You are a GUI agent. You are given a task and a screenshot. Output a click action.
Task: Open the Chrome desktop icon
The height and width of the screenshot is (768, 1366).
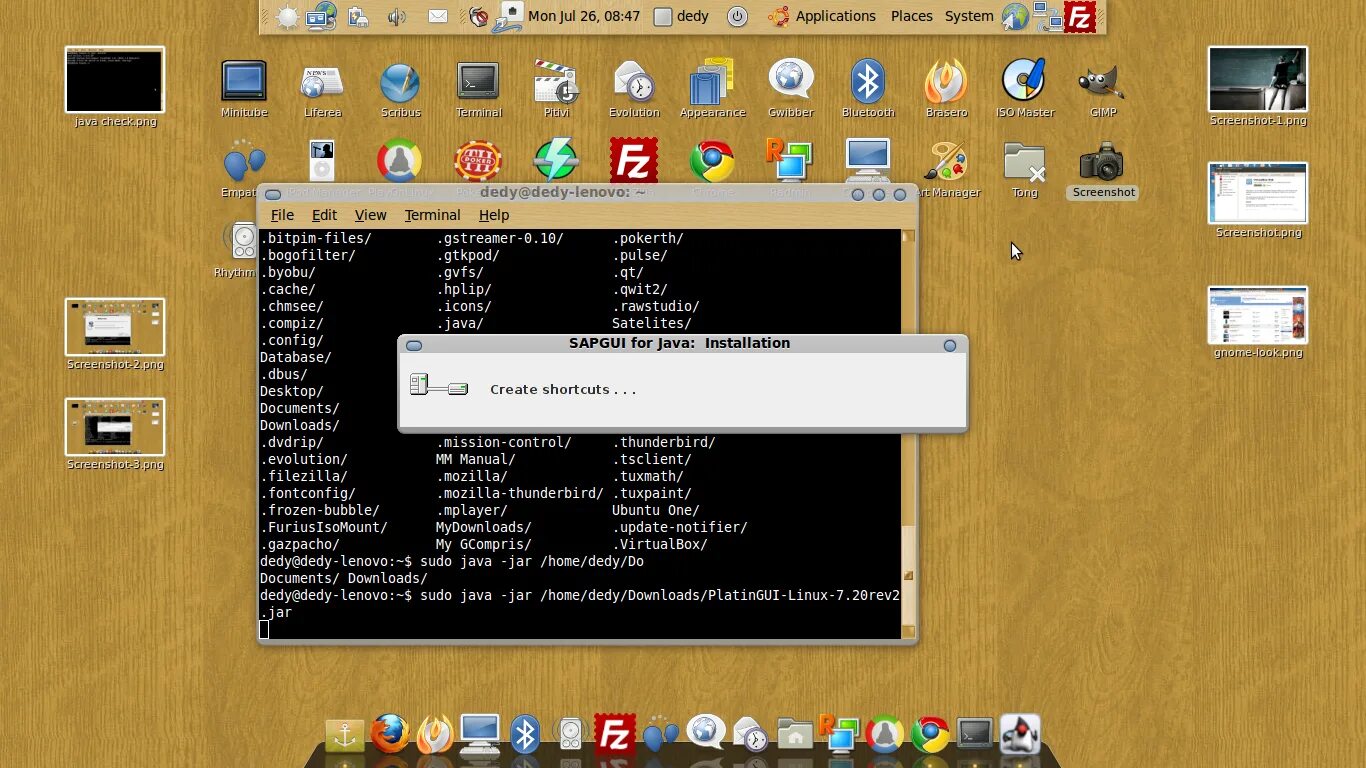(712, 161)
